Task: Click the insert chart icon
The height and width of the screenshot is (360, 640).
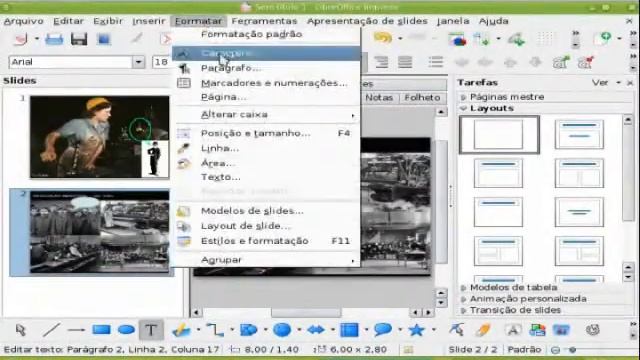Action: (x=457, y=39)
